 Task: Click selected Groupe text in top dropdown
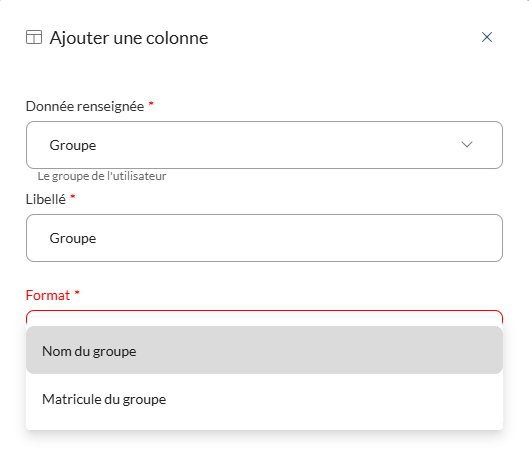(73, 145)
